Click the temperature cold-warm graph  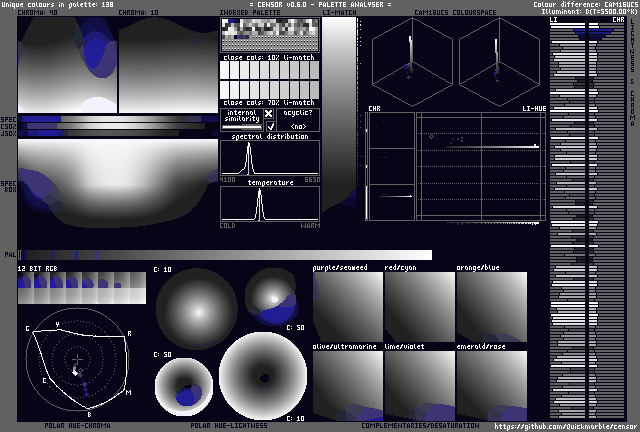click(269, 204)
